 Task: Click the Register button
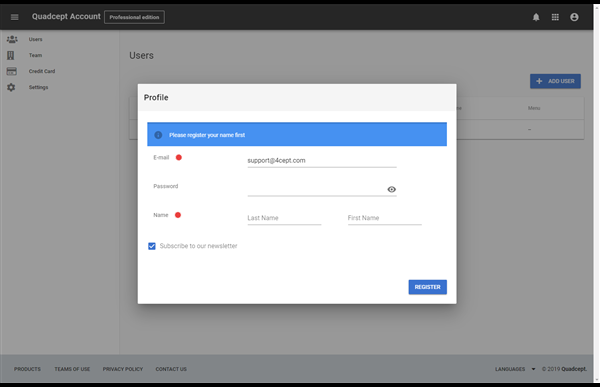click(427, 287)
